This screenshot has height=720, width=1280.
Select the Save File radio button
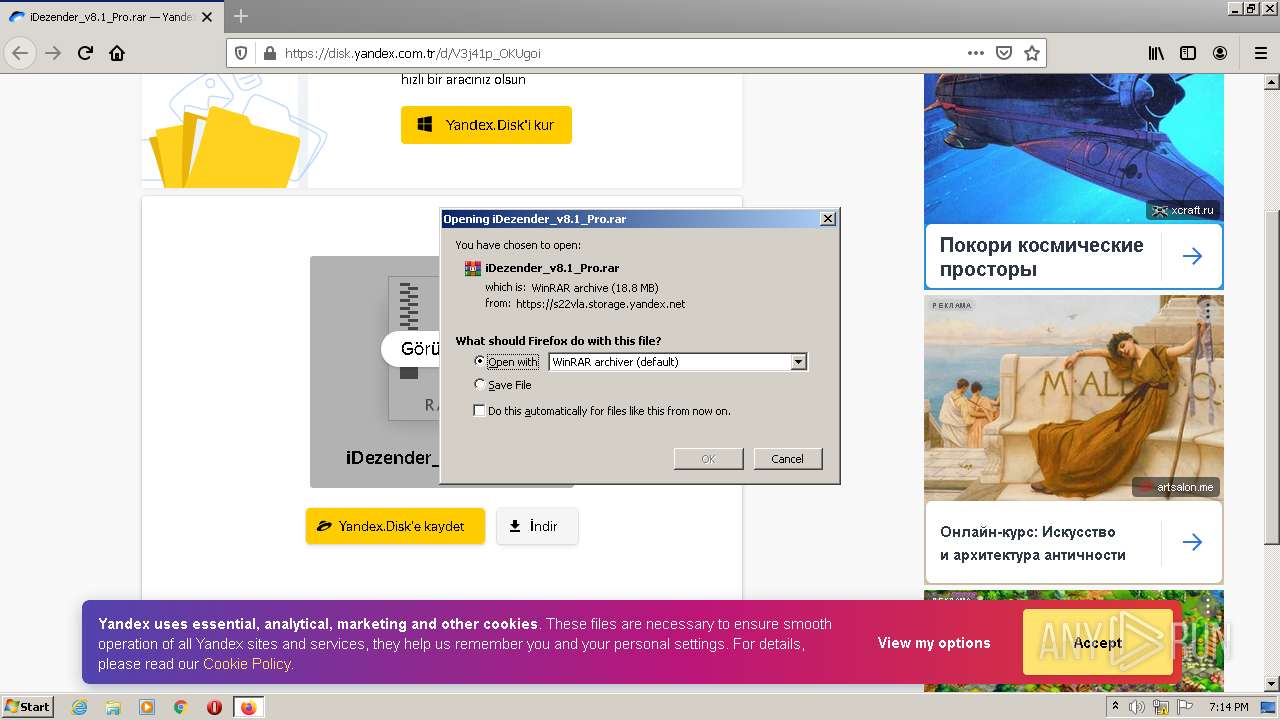pos(480,384)
